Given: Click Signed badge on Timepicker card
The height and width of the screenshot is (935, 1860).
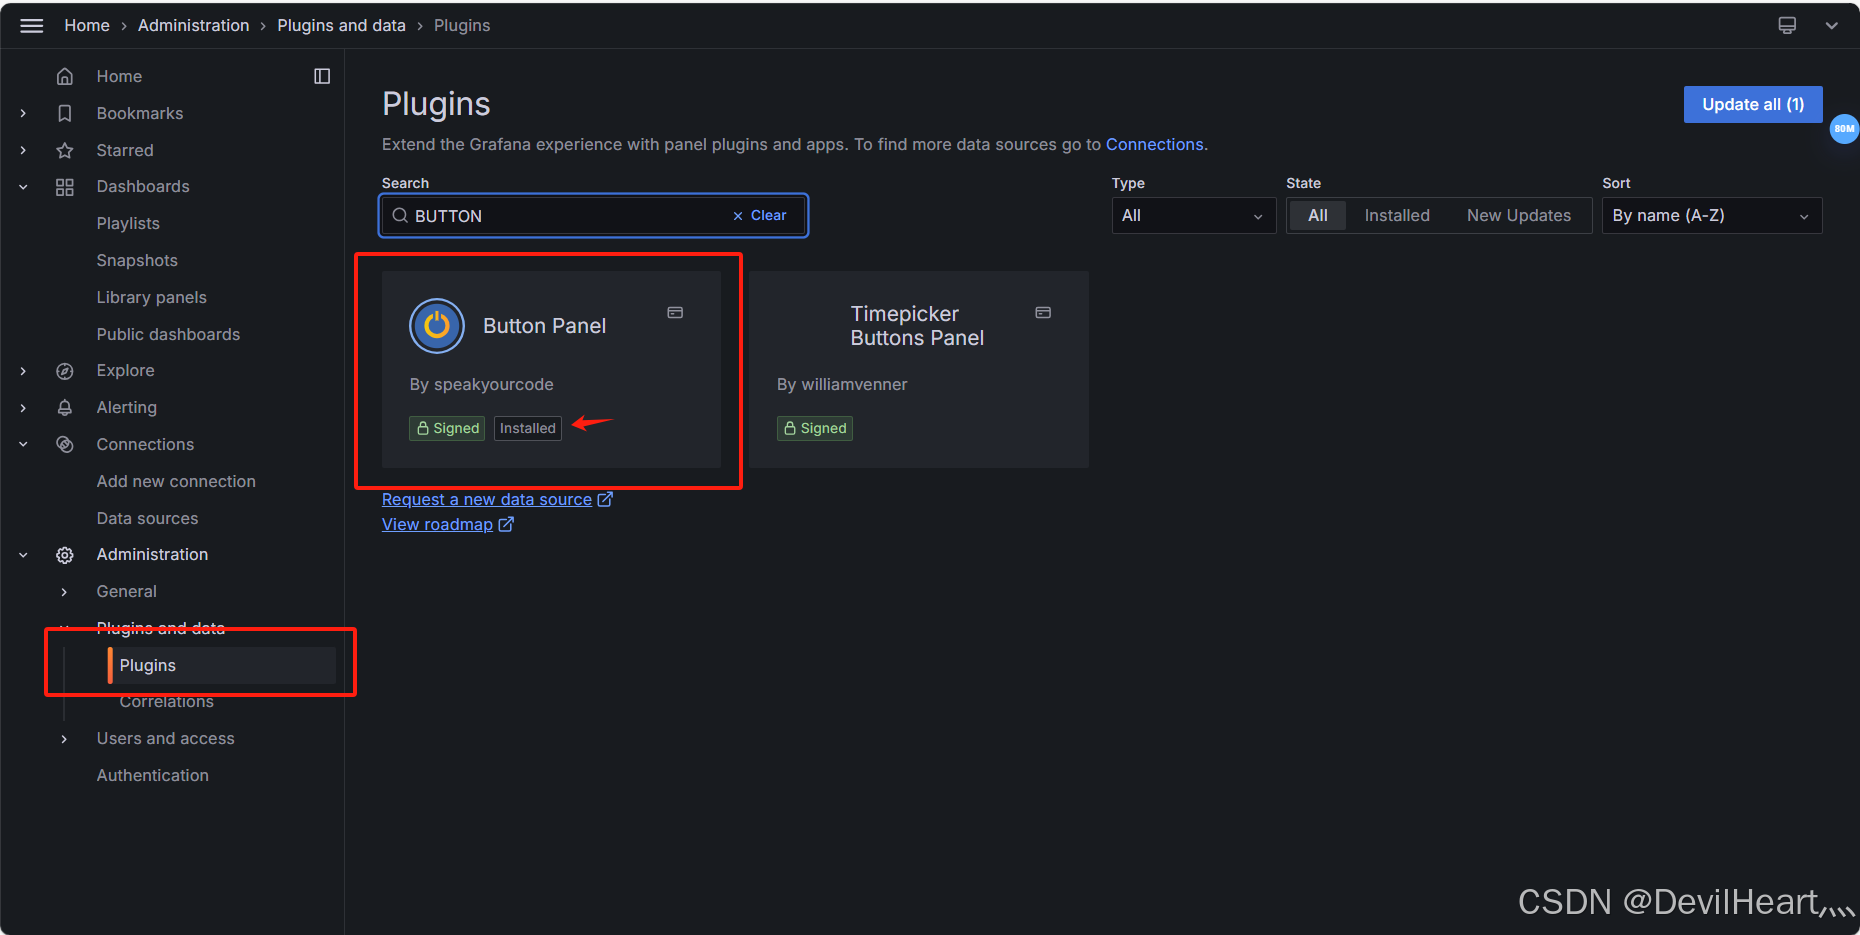Looking at the screenshot, I should [814, 428].
